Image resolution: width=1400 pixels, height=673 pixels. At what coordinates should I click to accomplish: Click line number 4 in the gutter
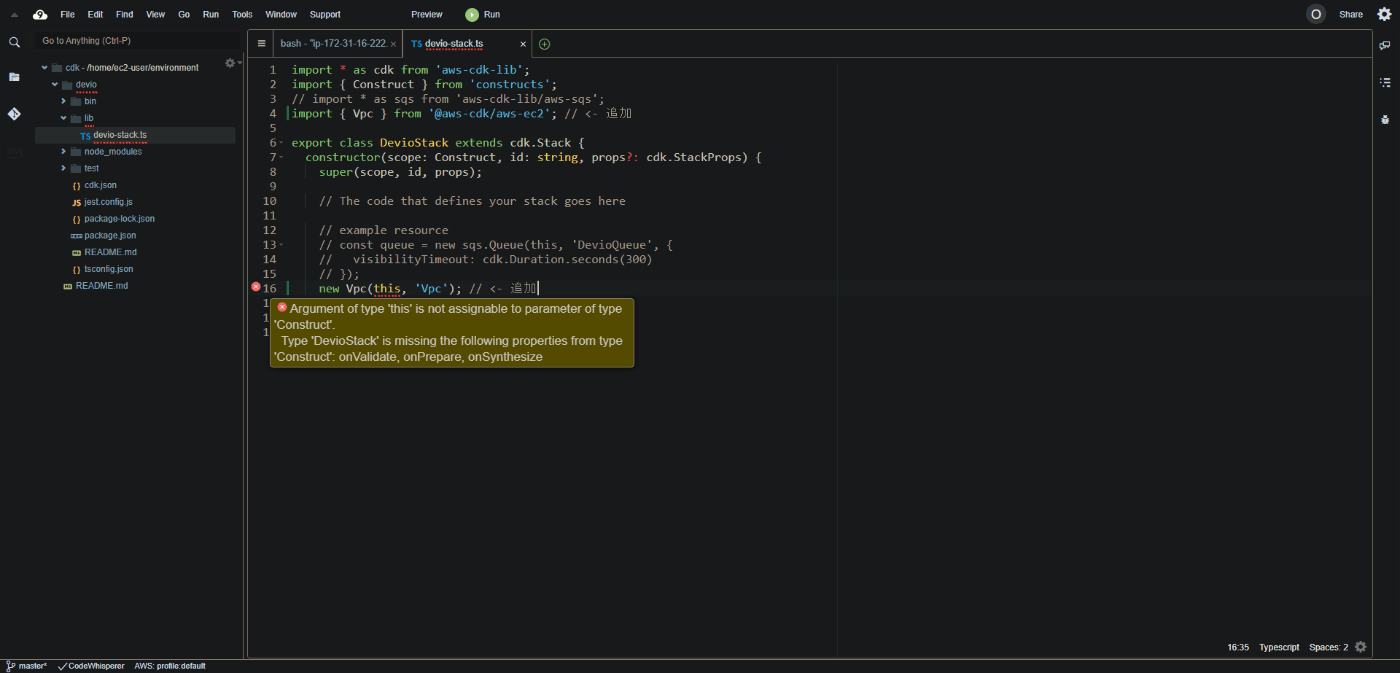coord(272,114)
